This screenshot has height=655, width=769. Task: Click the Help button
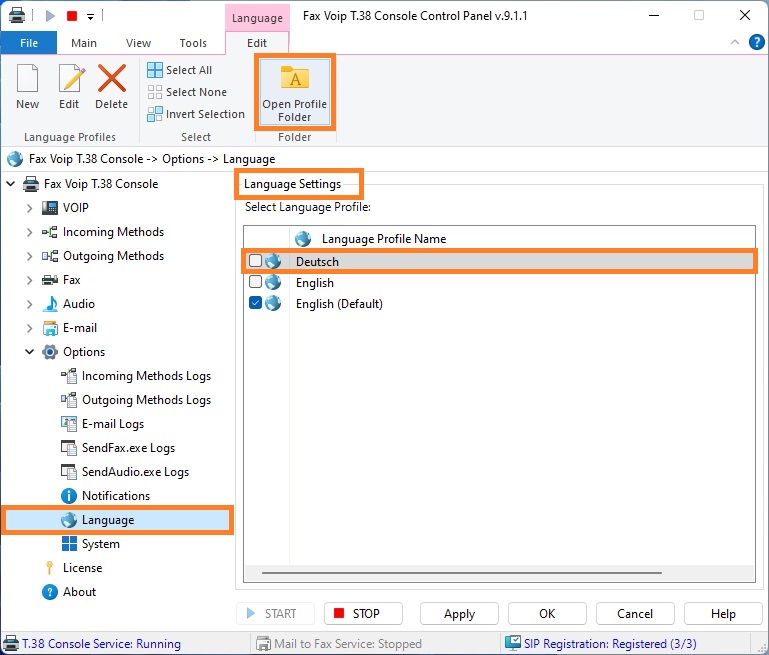click(x=723, y=614)
